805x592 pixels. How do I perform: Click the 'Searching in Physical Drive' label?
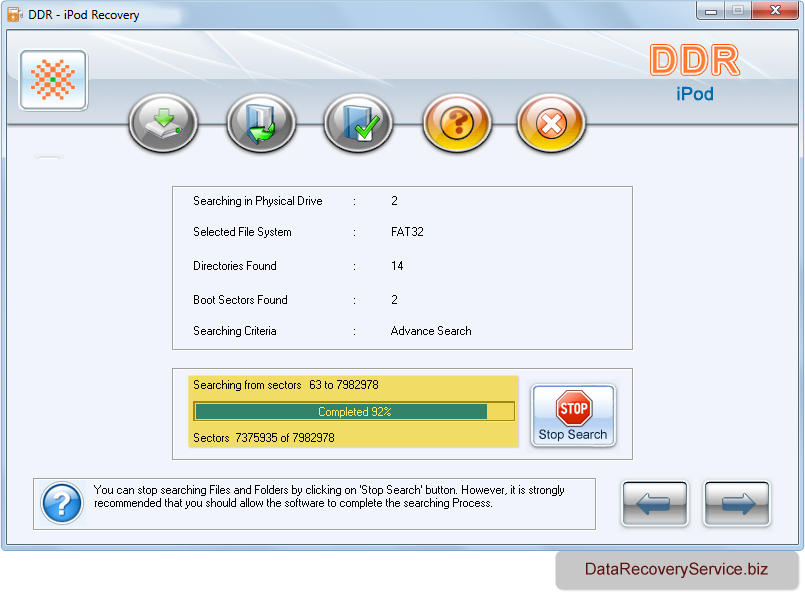pyautogui.click(x=258, y=201)
